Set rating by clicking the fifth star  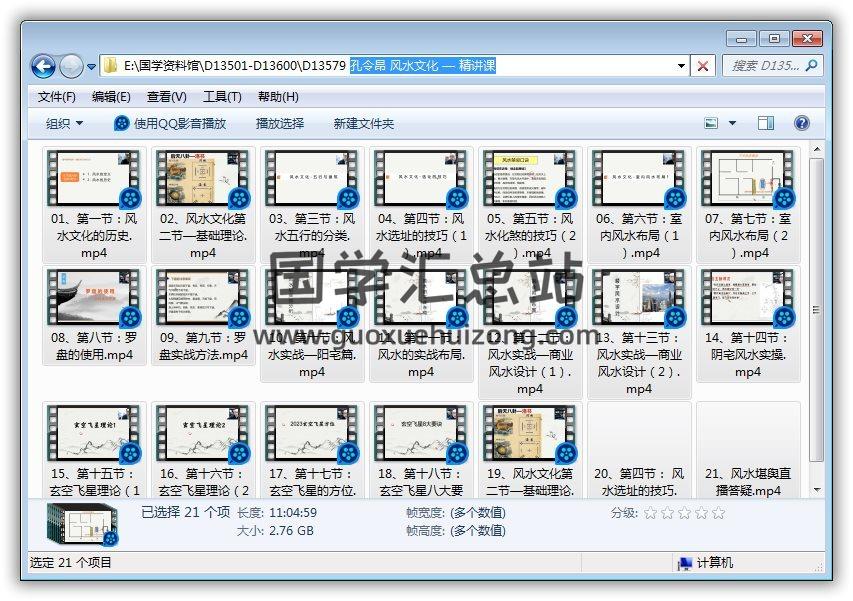tap(717, 513)
